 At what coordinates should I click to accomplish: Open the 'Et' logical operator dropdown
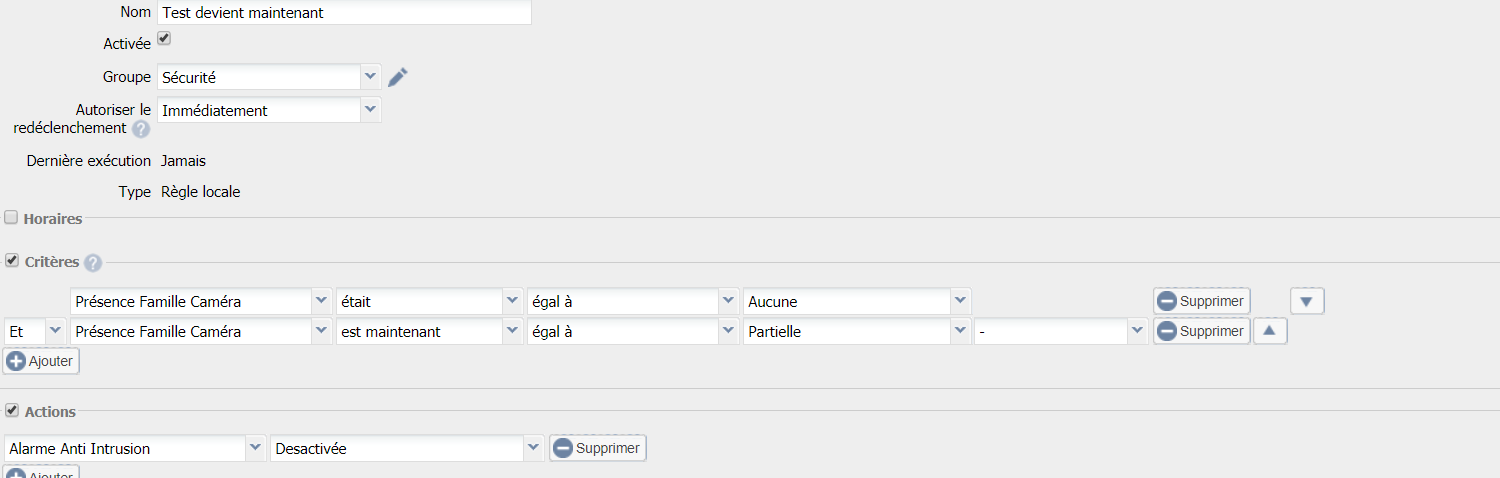[35, 331]
